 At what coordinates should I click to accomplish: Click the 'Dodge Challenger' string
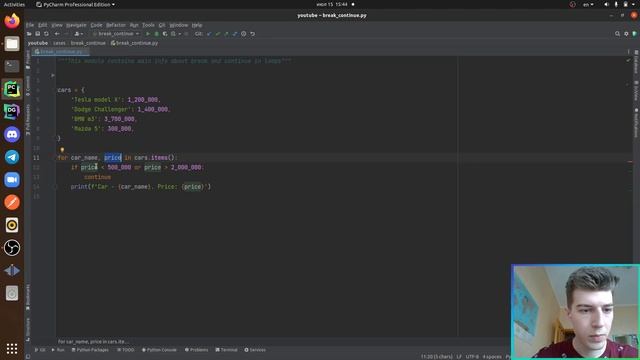coord(101,109)
